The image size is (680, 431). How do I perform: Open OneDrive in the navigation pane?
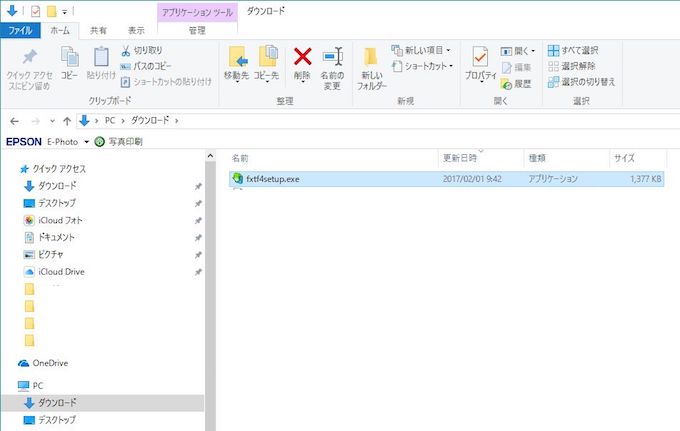point(50,363)
